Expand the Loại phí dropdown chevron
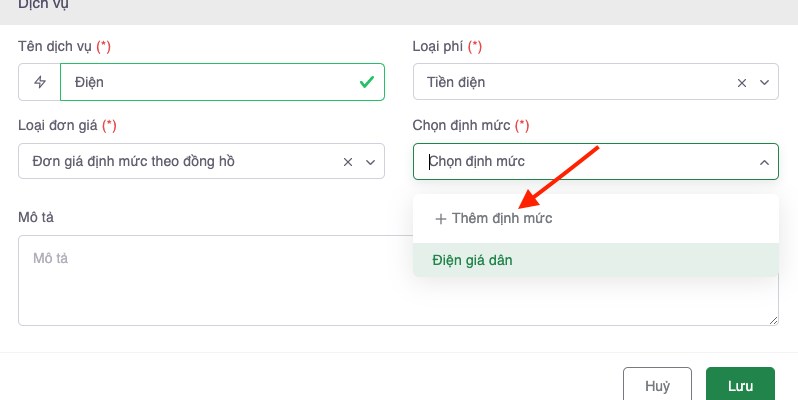Image resolution: width=798 pixels, height=400 pixels. pyautogui.click(x=764, y=82)
